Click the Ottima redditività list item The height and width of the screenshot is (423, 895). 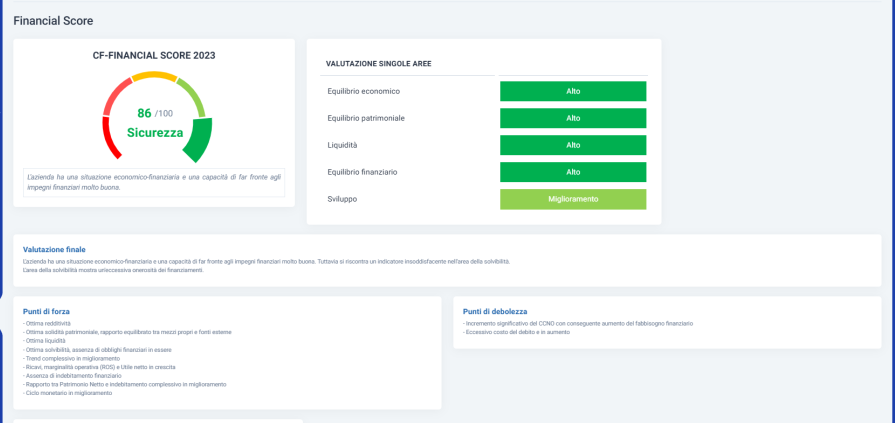pos(47,324)
